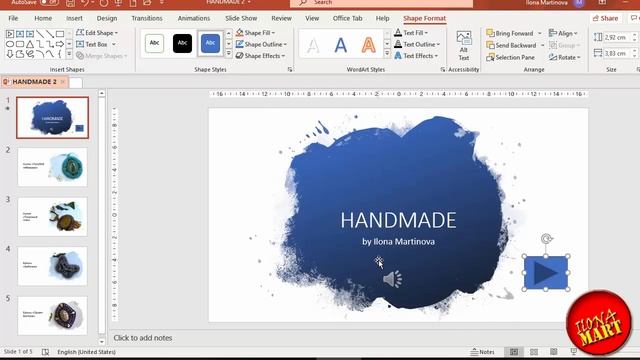Open the Shape Effects dropdown
Screen dimensions: 640x360
pos(260,56)
